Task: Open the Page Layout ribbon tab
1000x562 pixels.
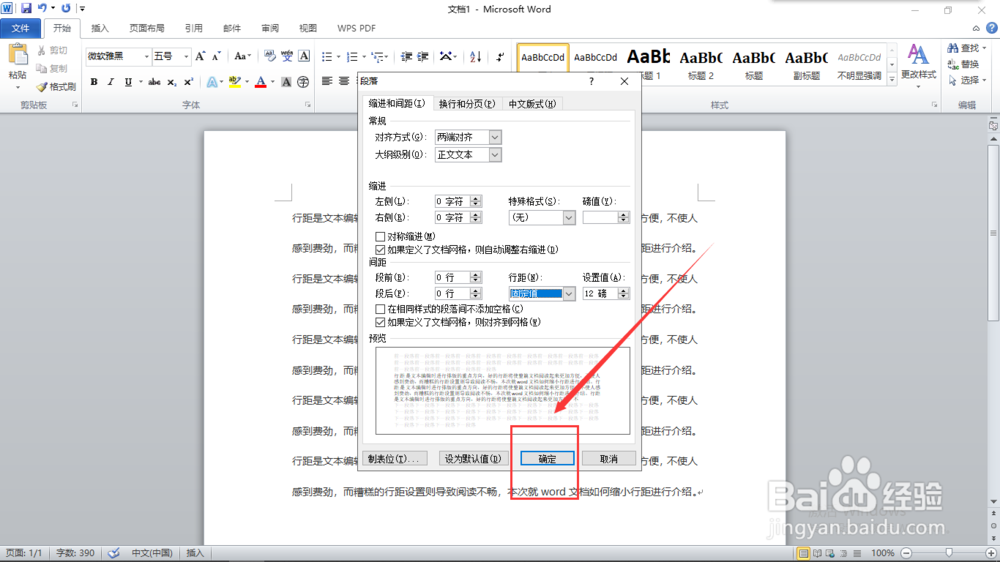Action: click(x=147, y=28)
